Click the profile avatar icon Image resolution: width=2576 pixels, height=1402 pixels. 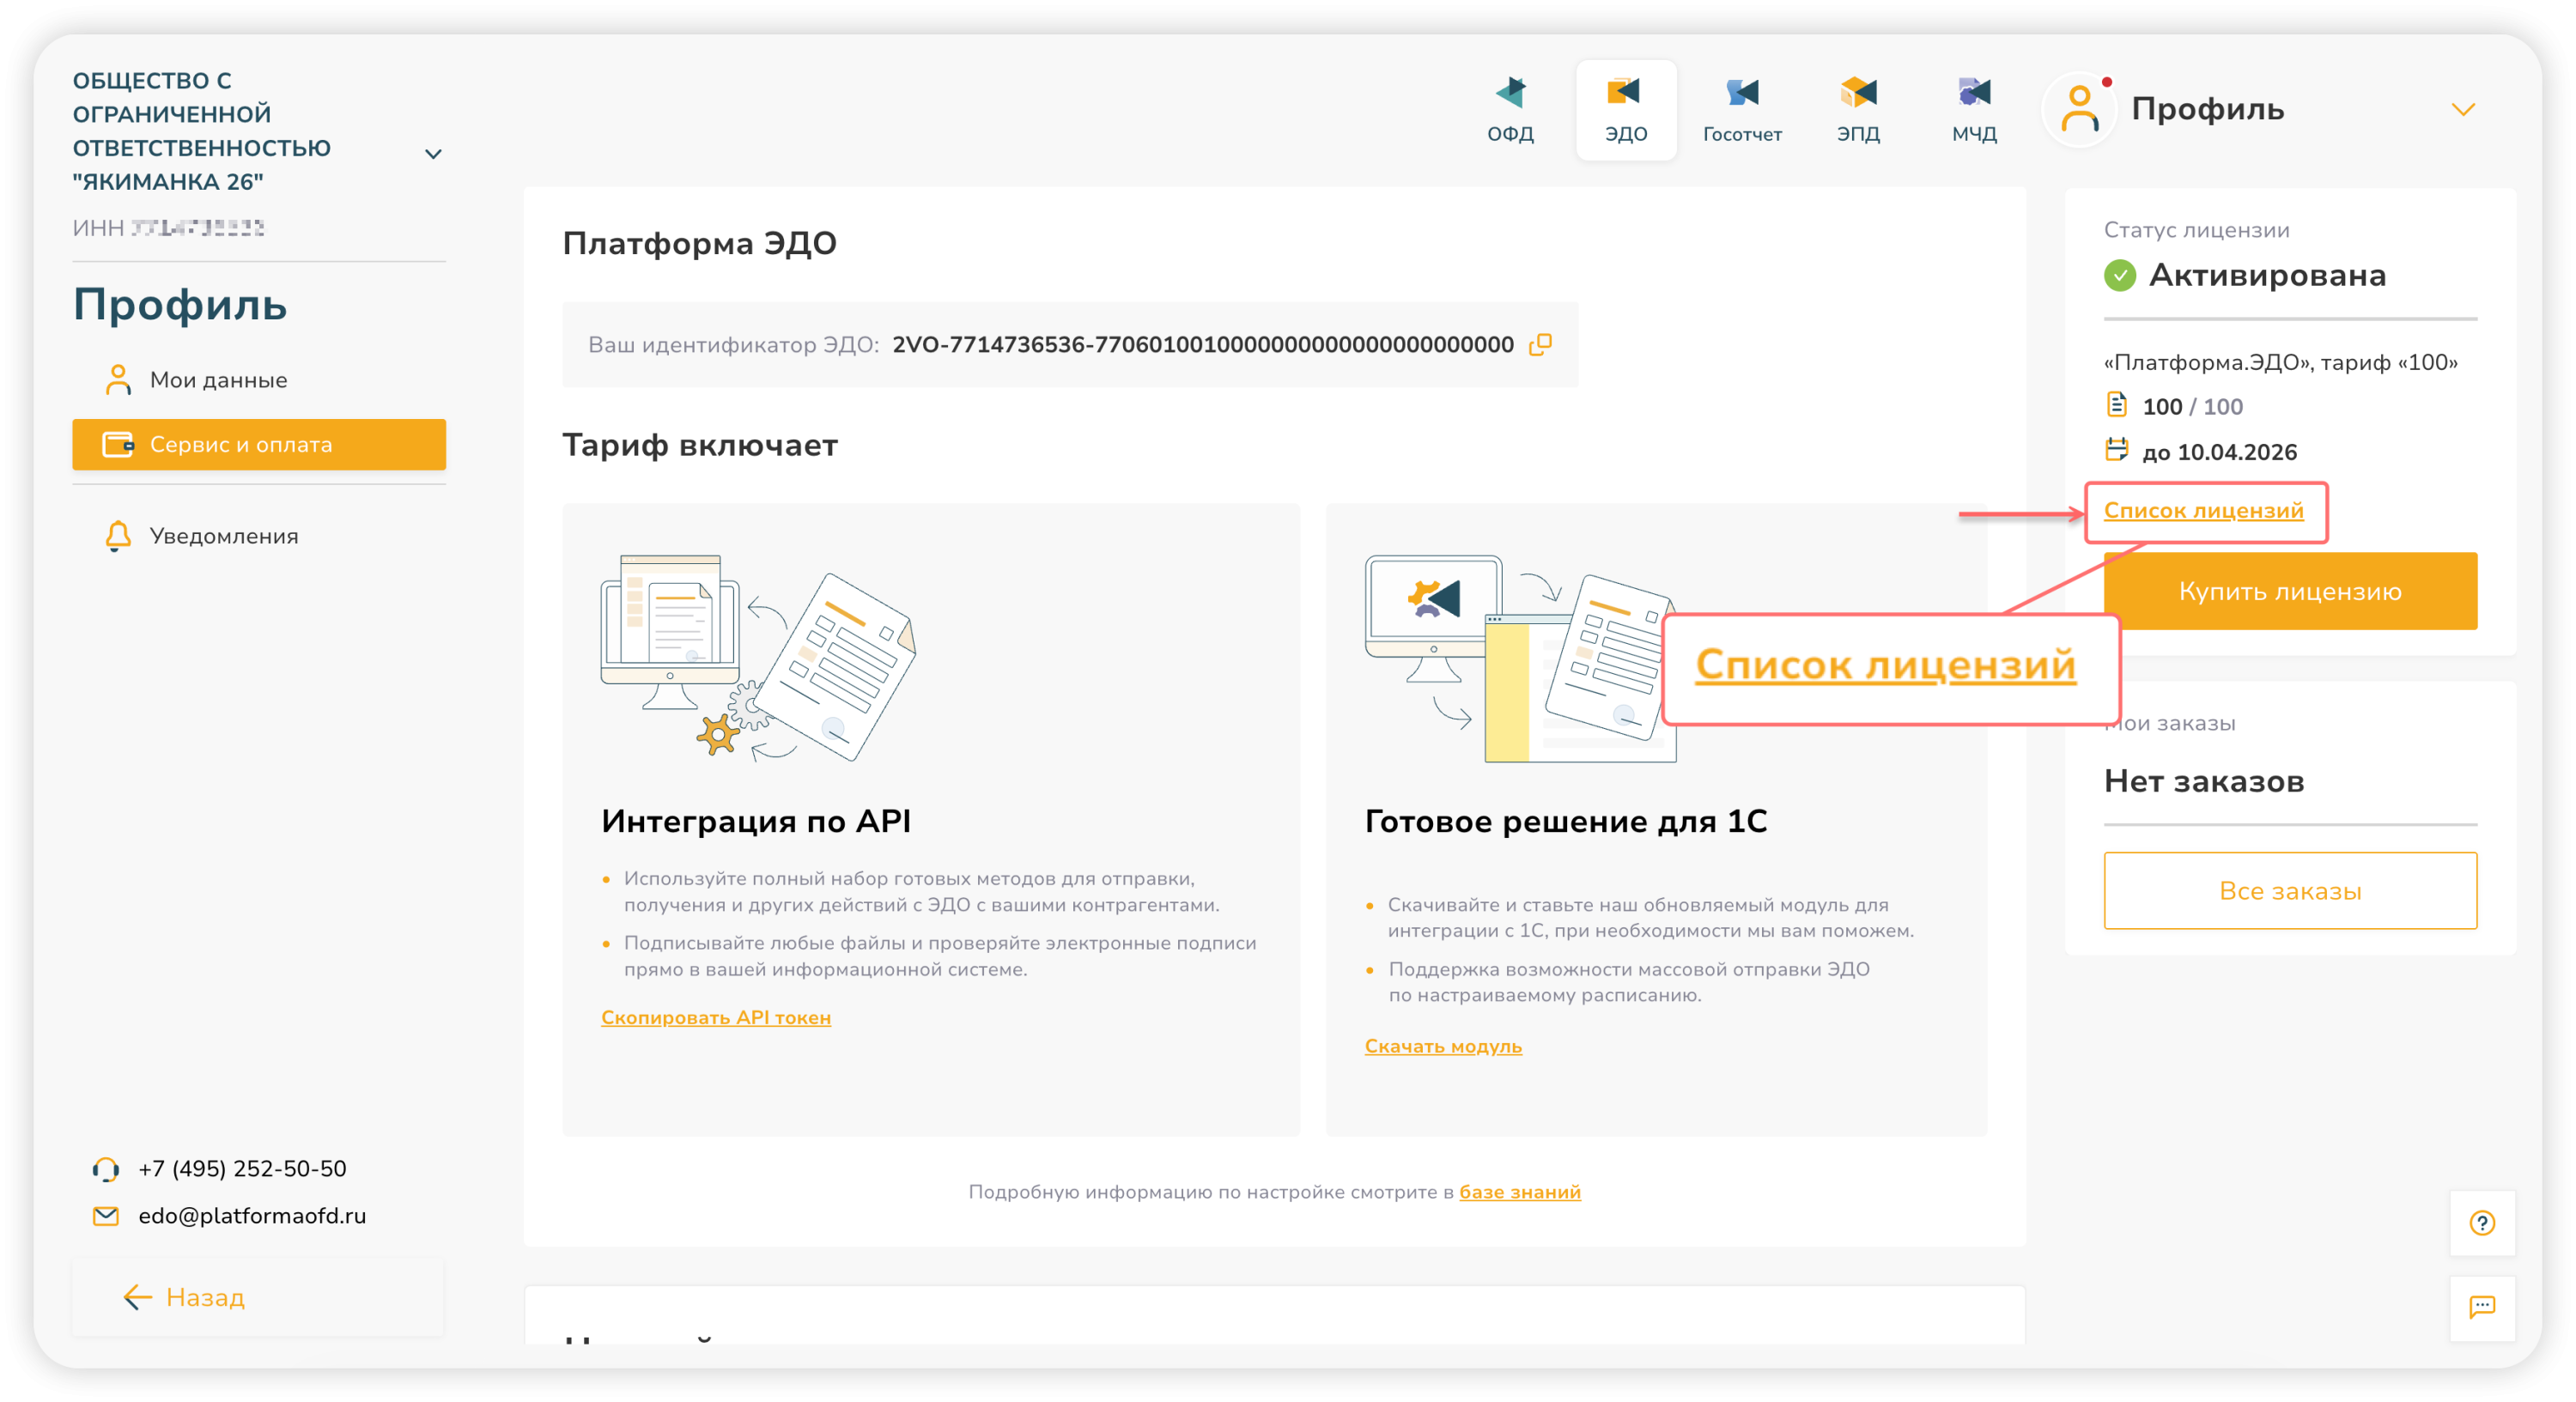click(x=2080, y=109)
